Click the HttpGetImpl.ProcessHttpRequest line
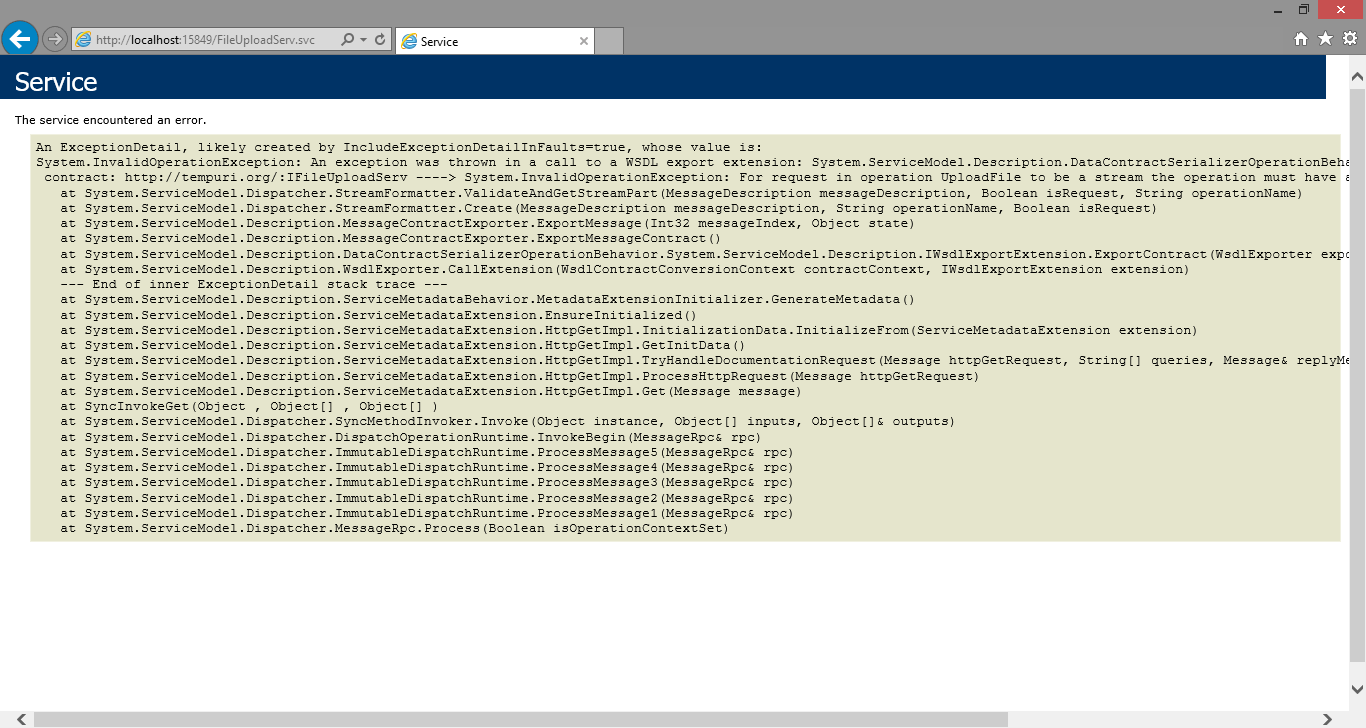The image size is (1366, 728). click(x=519, y=376)
